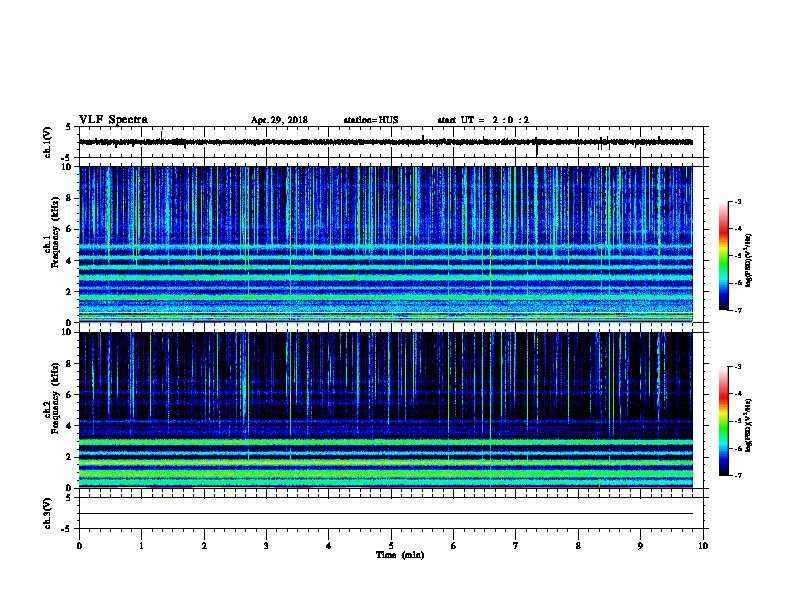Image resolution: width=792 pixels, height=612 pixels.
Task: Click the "station=HUS" header label
Action: [x=371, y=120]
